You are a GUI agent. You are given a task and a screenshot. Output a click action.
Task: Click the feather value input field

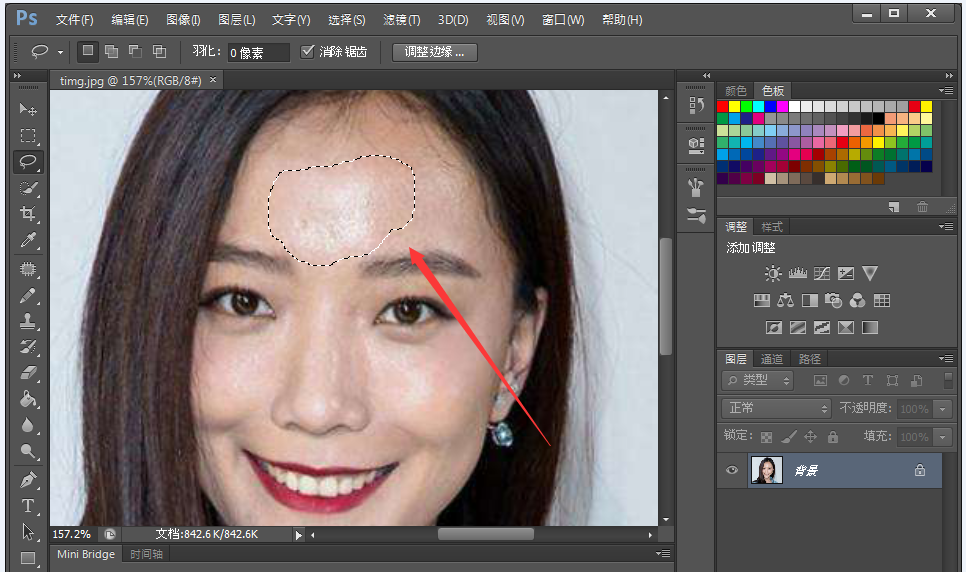258,52
